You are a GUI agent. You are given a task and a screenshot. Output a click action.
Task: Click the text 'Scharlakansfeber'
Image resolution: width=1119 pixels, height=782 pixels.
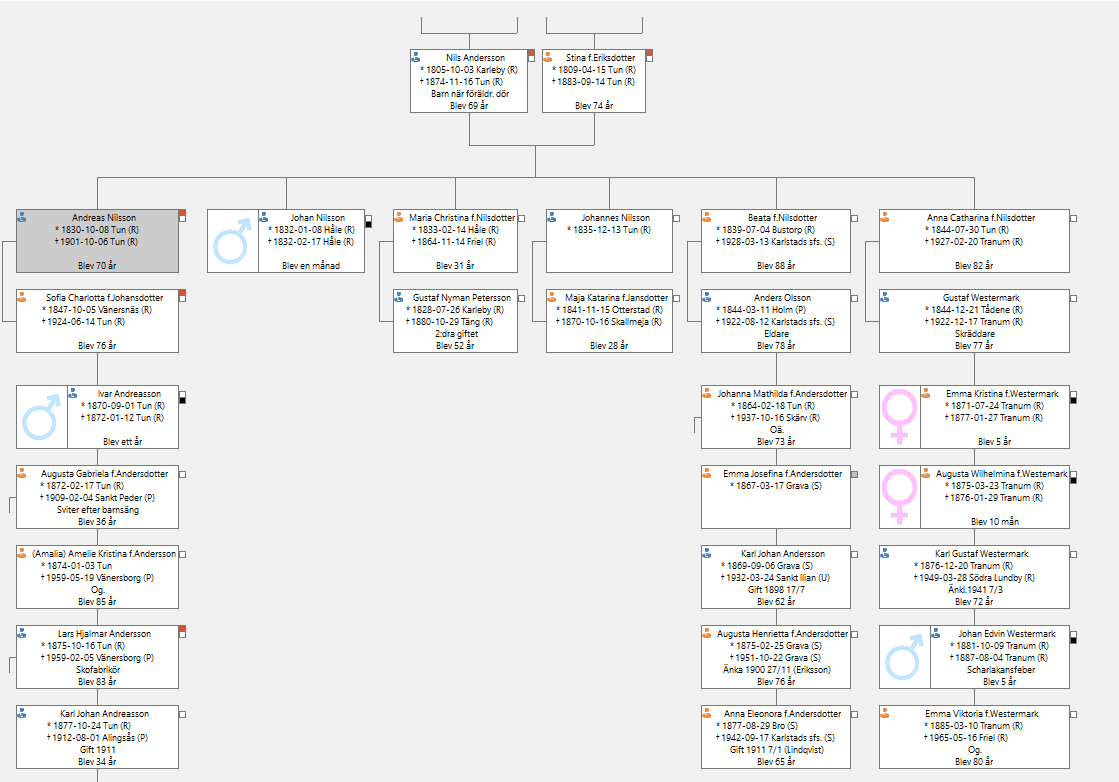(1001, 669)
